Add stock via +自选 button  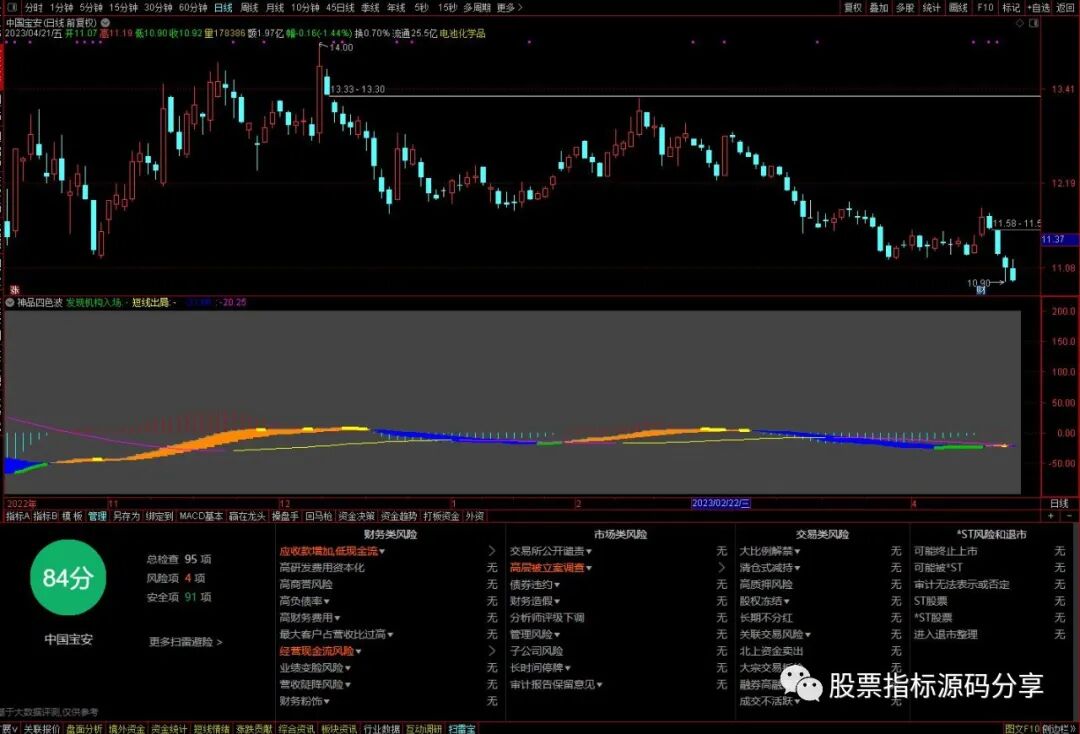point(1039,8)
